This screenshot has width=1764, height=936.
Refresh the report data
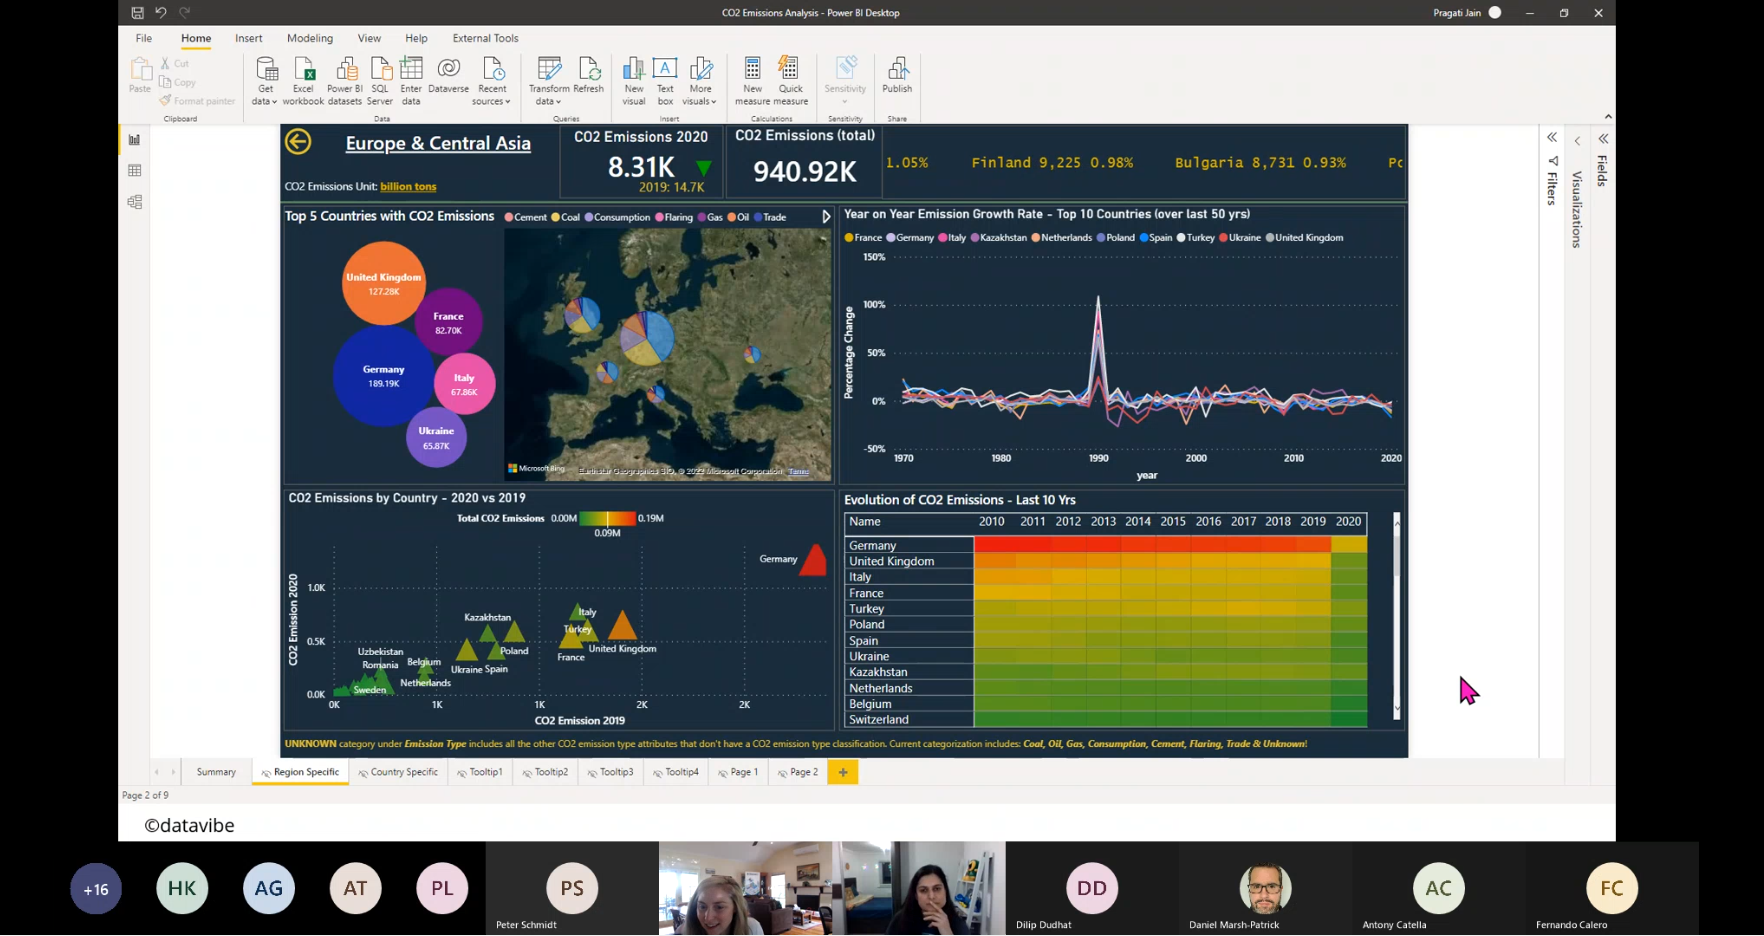590,78
